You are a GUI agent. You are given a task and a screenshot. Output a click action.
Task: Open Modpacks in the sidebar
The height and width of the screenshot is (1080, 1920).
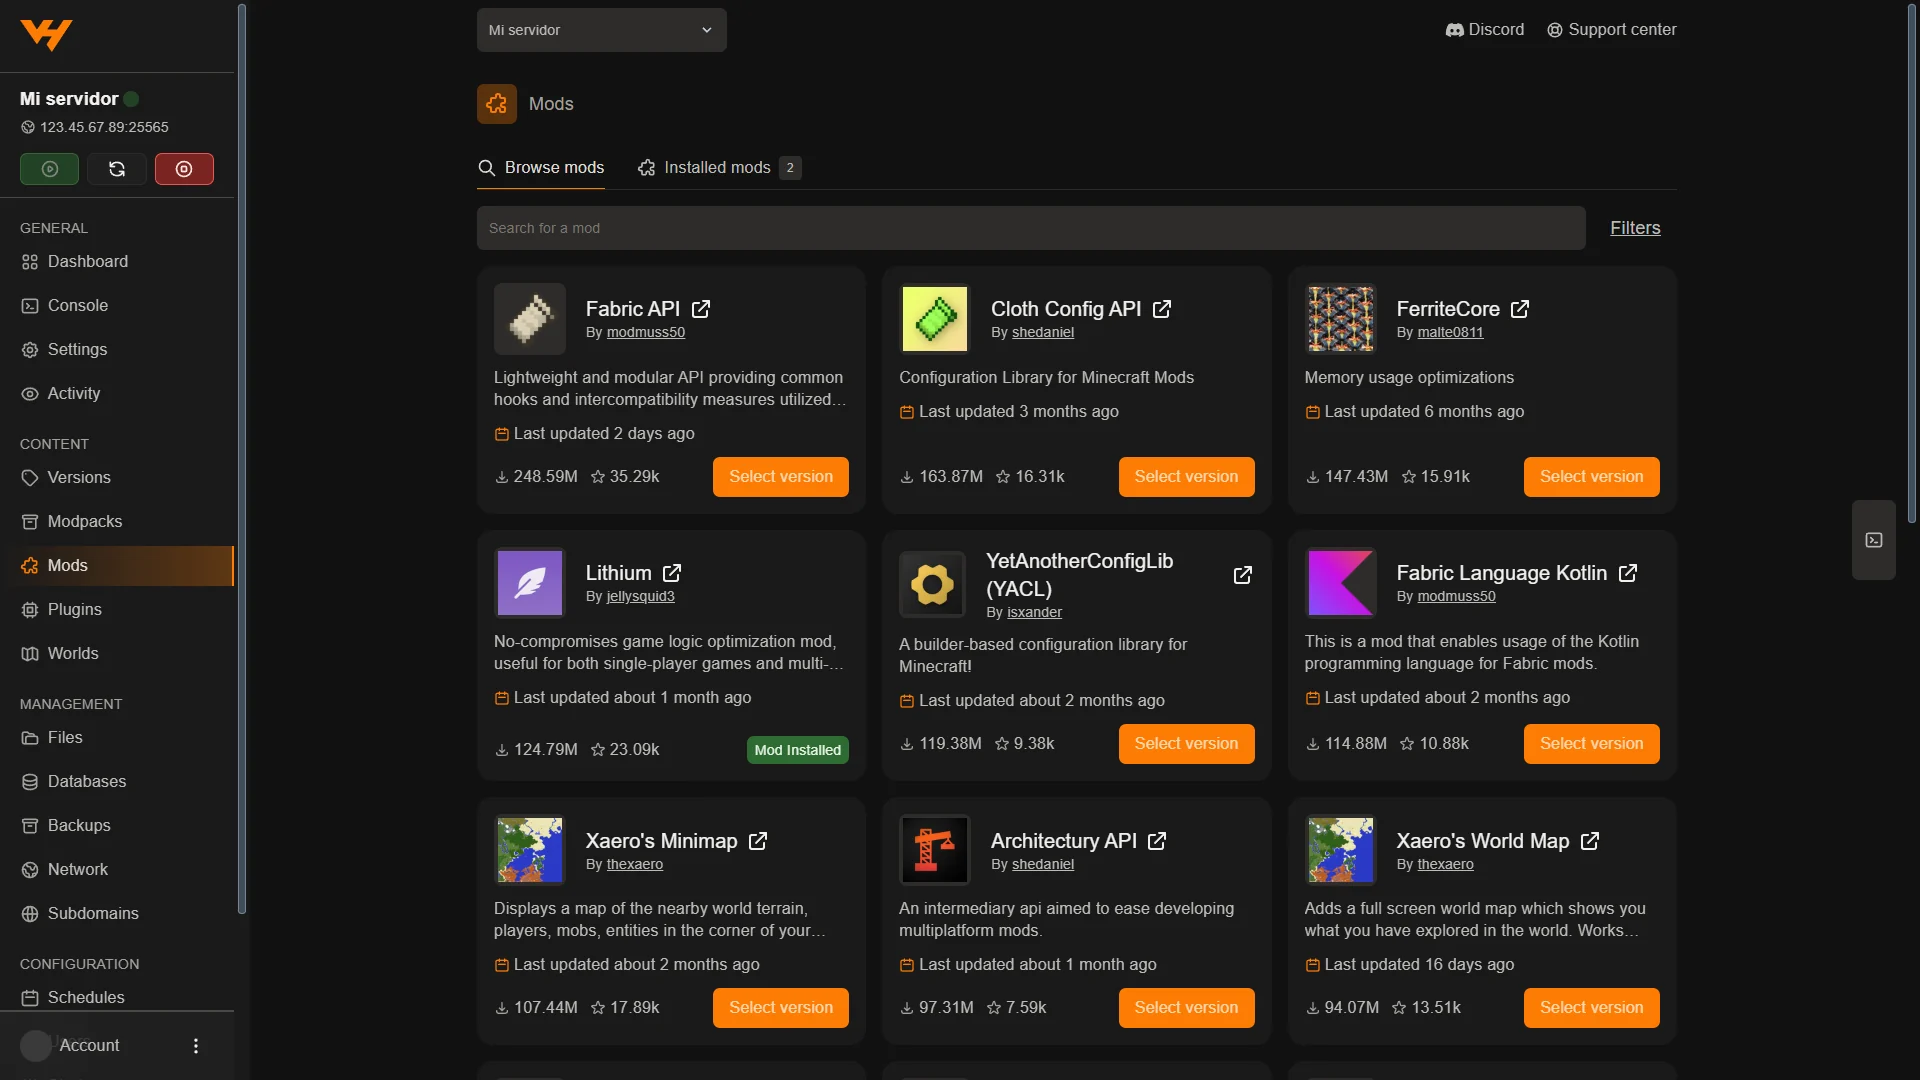pos(117,522)
